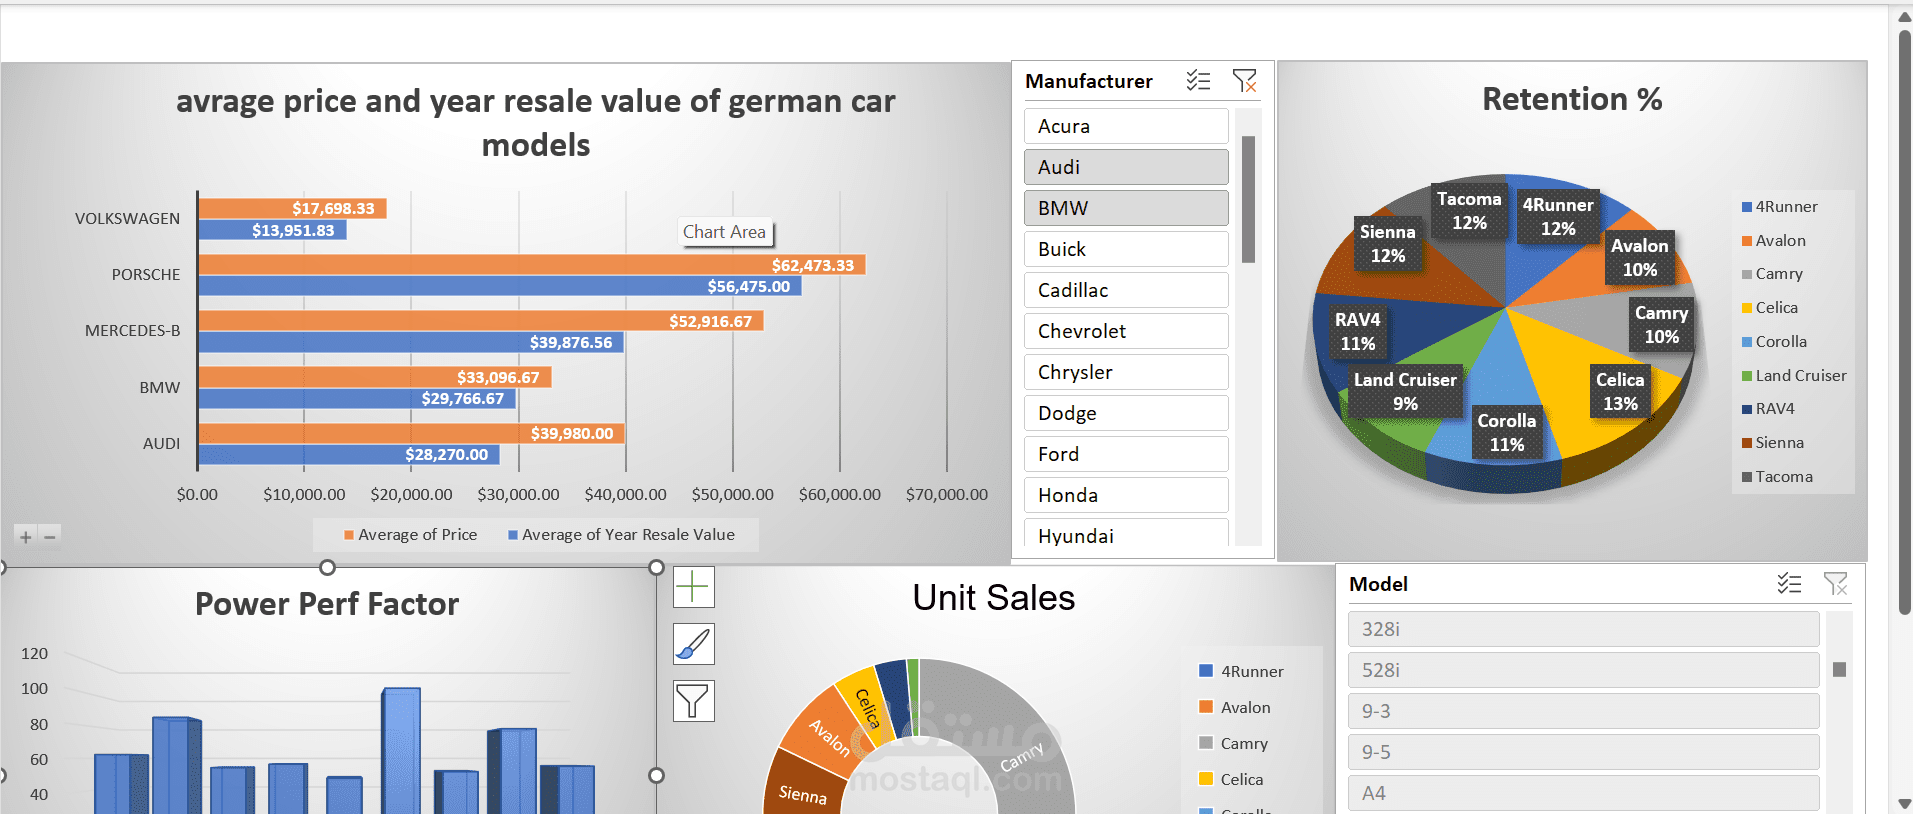This screenshot has height=814, width=1913.
Task: Select the German car models chart title
Action: pyautogui.click(x=536, y=122)
